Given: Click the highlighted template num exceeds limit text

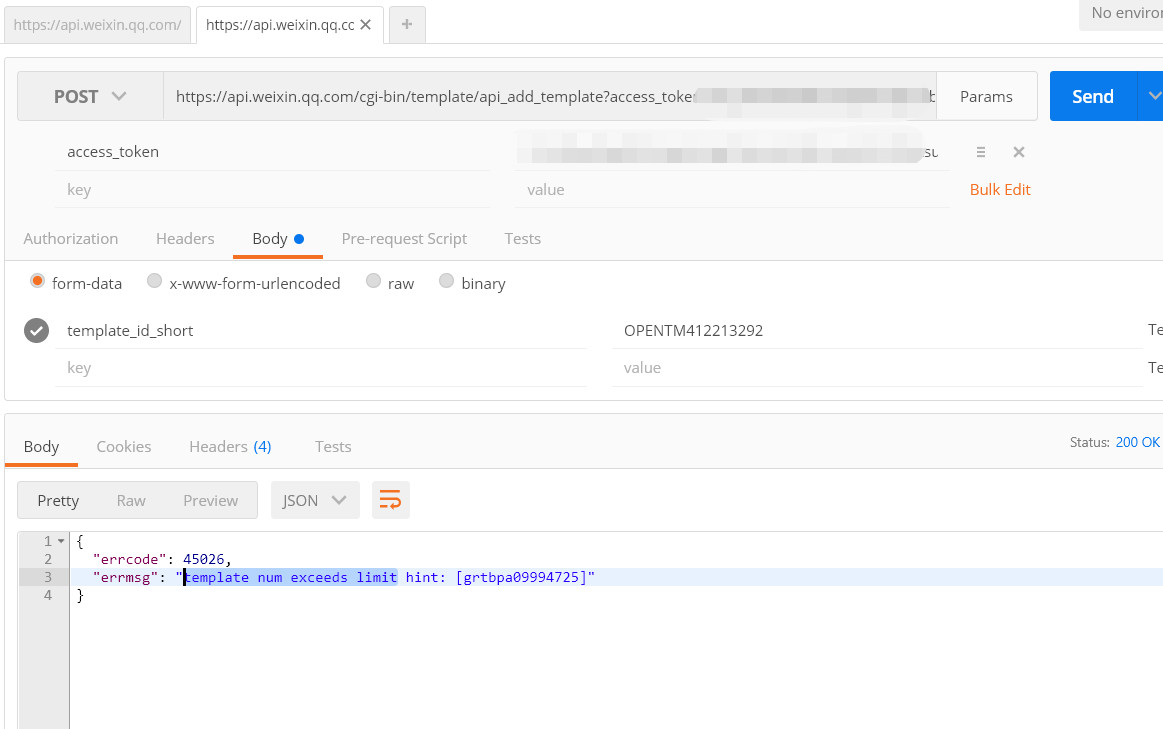Looking at the screenshot, I should [291, 577].
